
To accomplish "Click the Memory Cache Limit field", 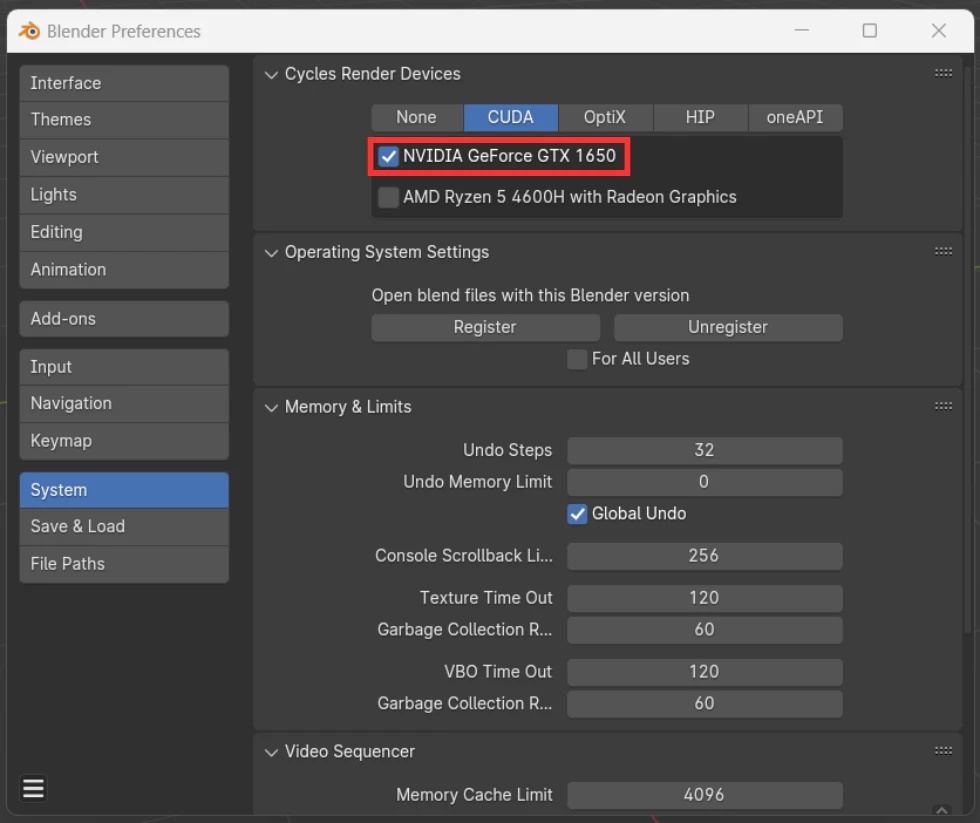I will pos(704,795).
